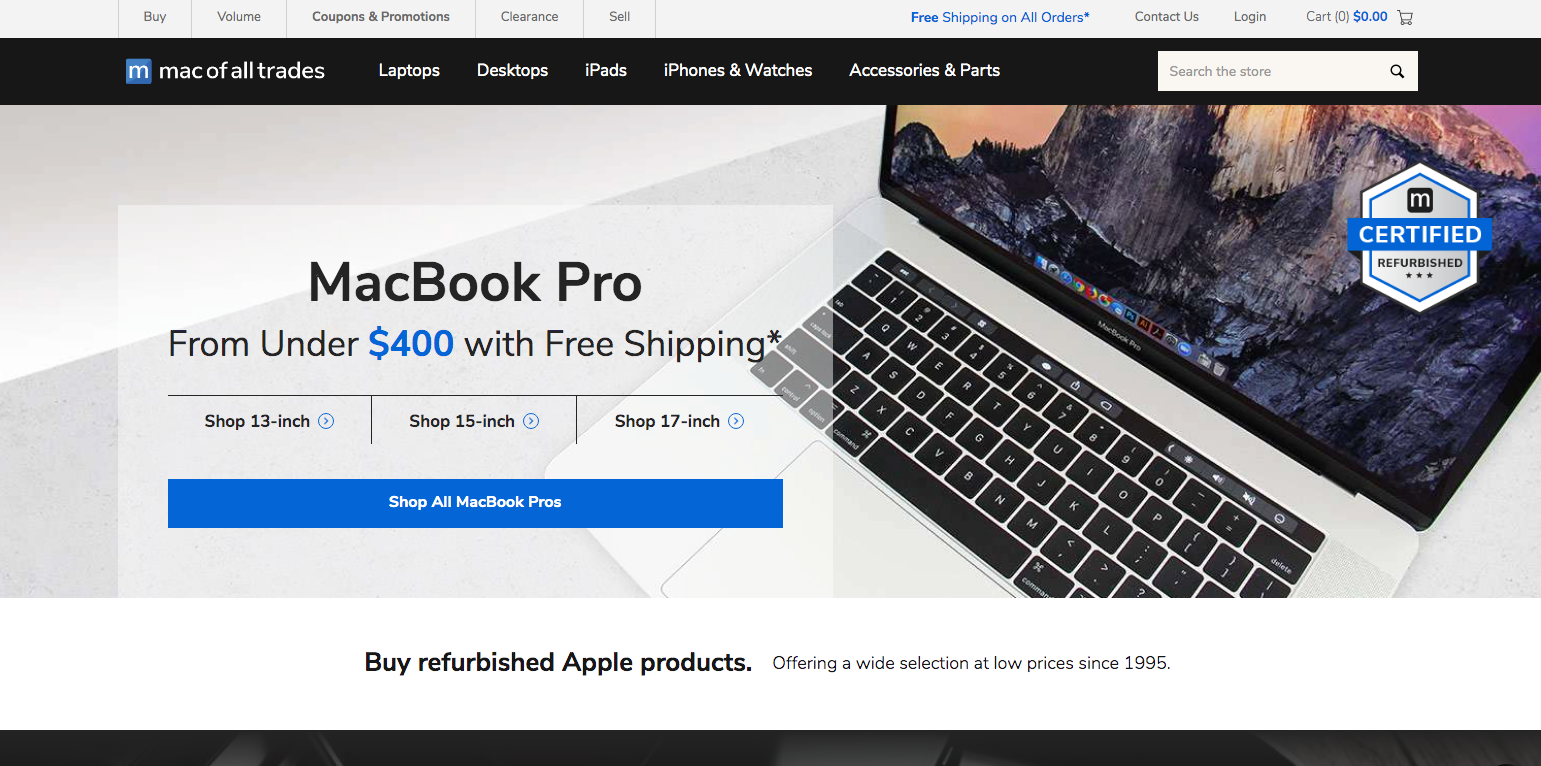Image resolution: width=1541 pixels, height=766 pixels.
Task: Click the search magnifier icon
Action: point(1397,71)
